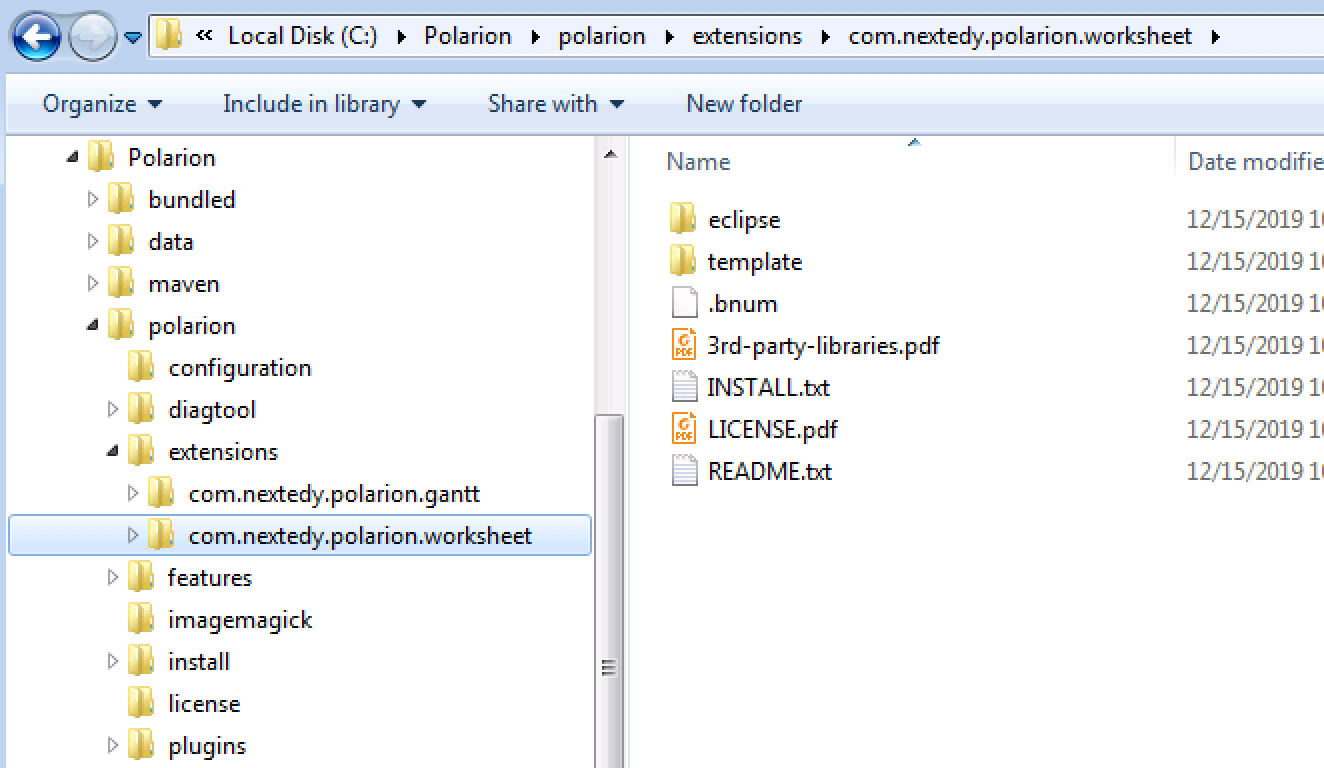1324x768 pixels.
Task: Create a New folder
Action: coord(744,104)
